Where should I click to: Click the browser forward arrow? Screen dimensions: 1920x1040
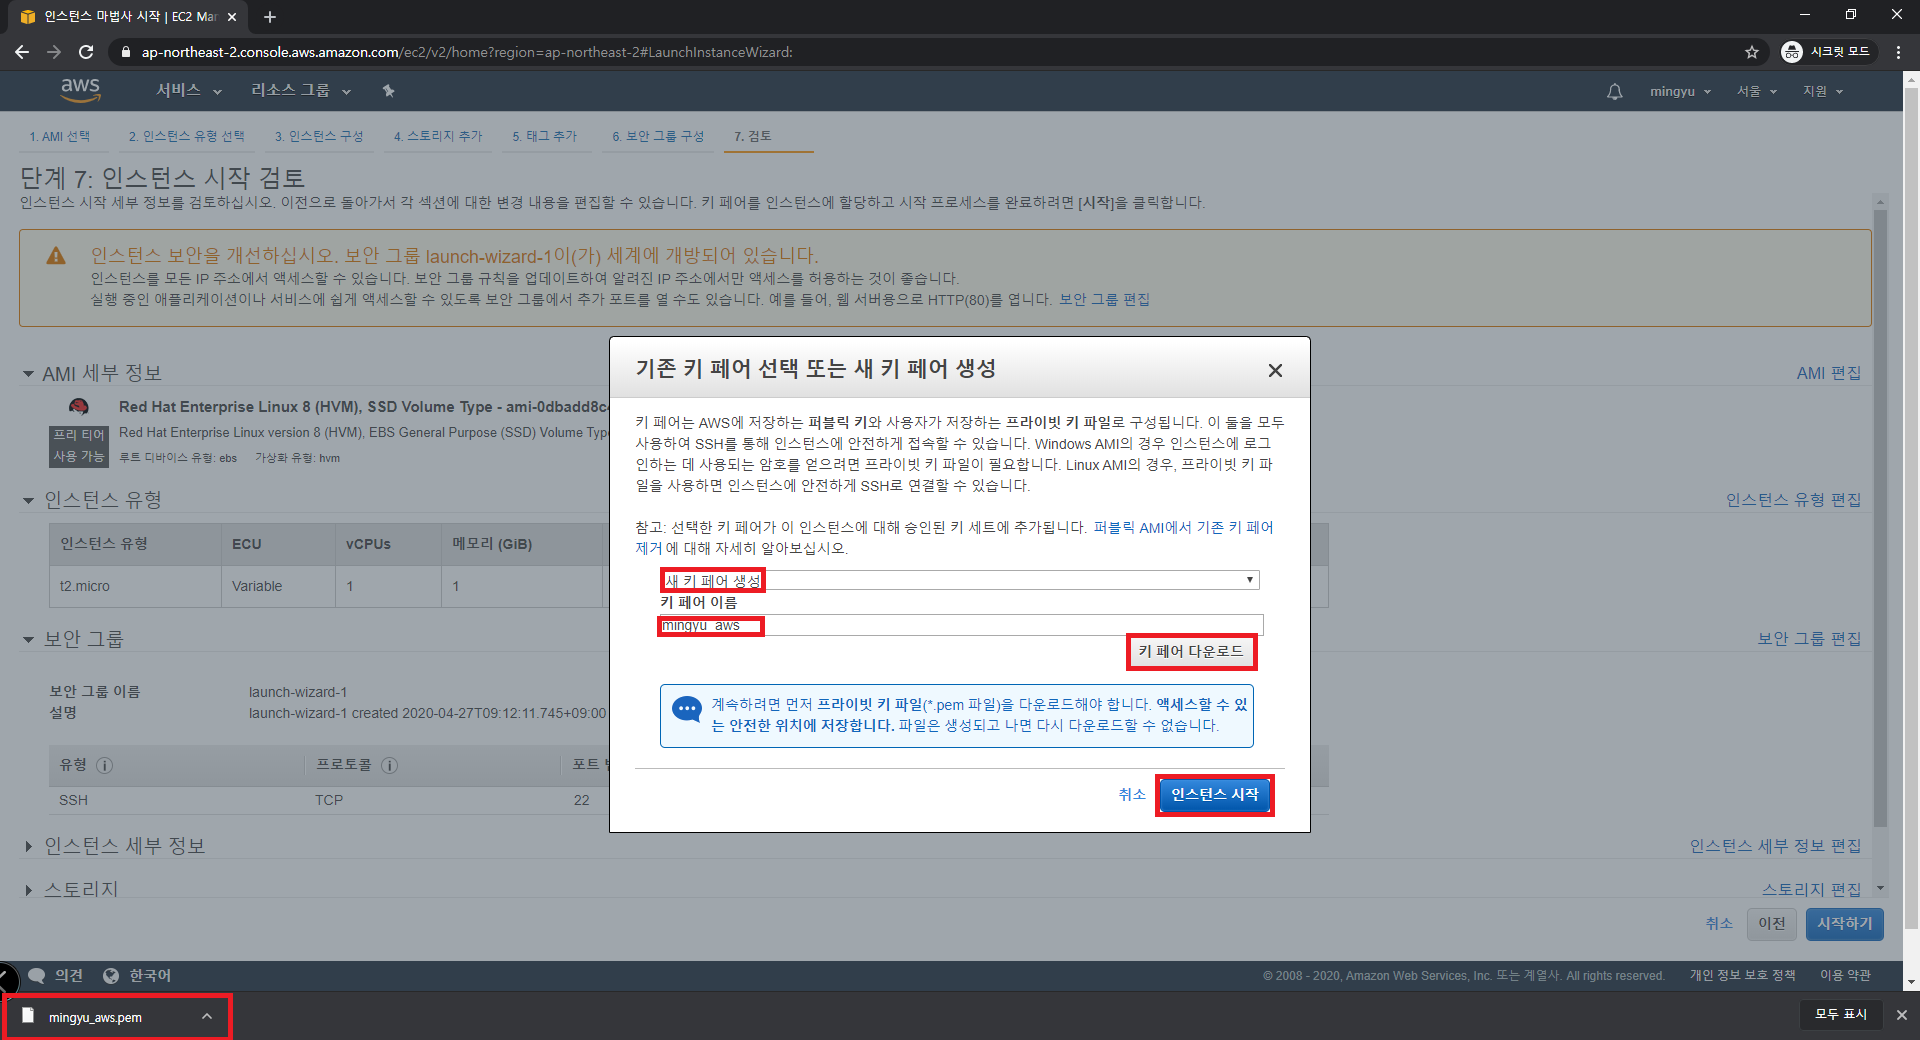point(54,52)
